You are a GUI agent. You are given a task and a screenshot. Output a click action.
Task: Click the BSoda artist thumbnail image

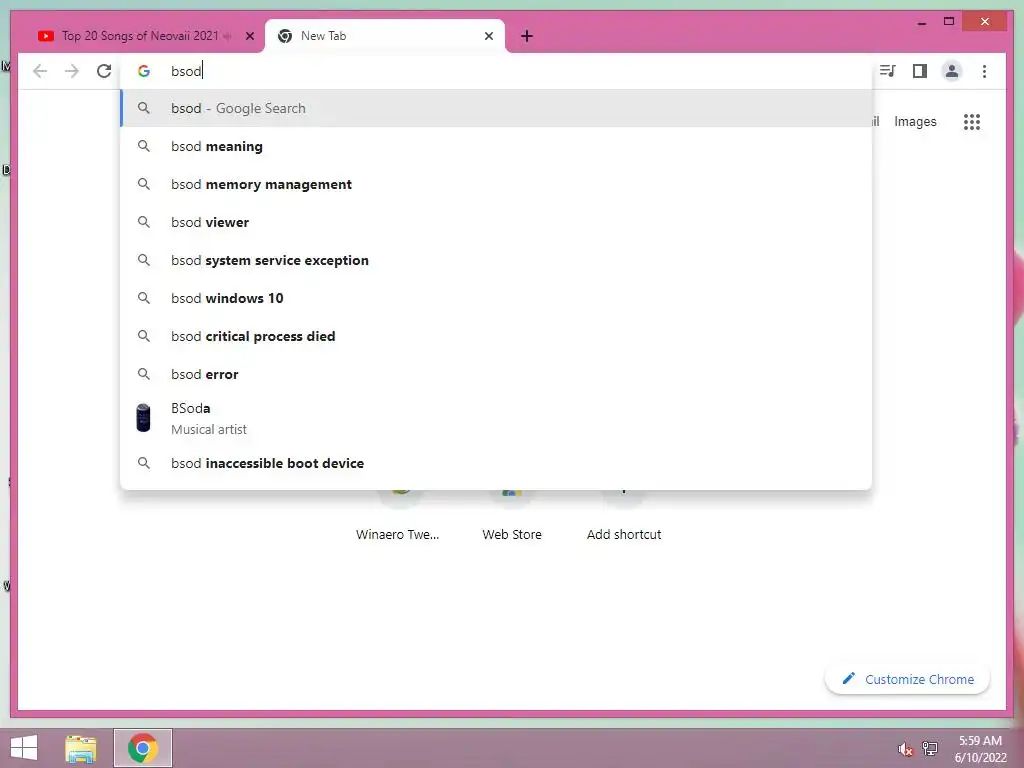143,418
